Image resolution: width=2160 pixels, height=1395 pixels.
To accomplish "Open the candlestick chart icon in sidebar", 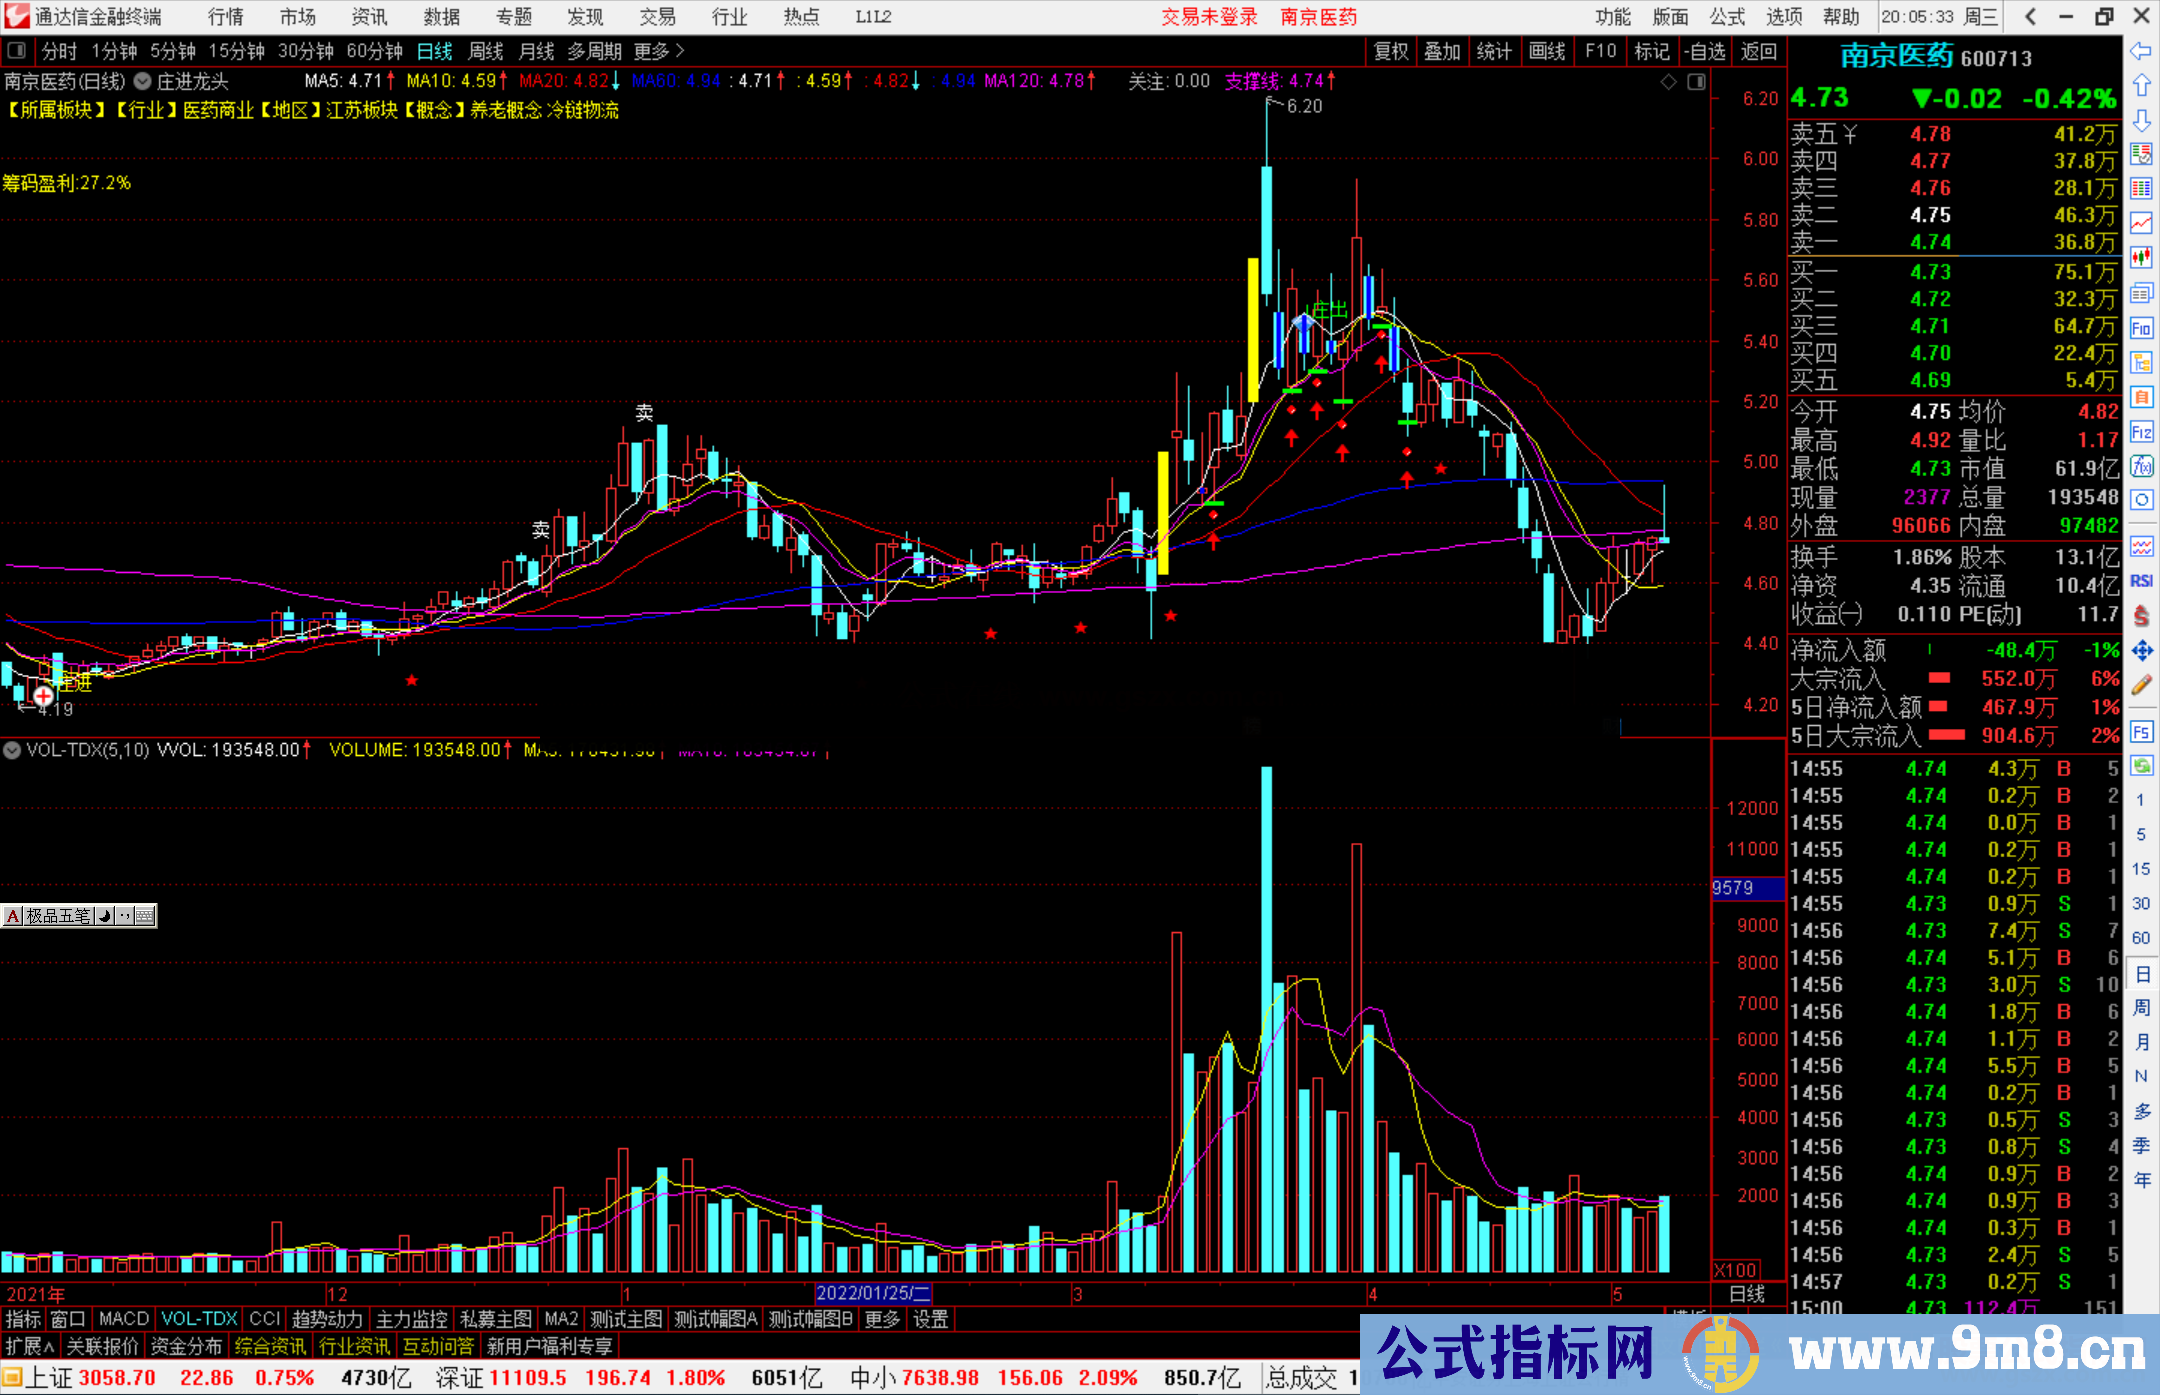I will point(2141,258).
